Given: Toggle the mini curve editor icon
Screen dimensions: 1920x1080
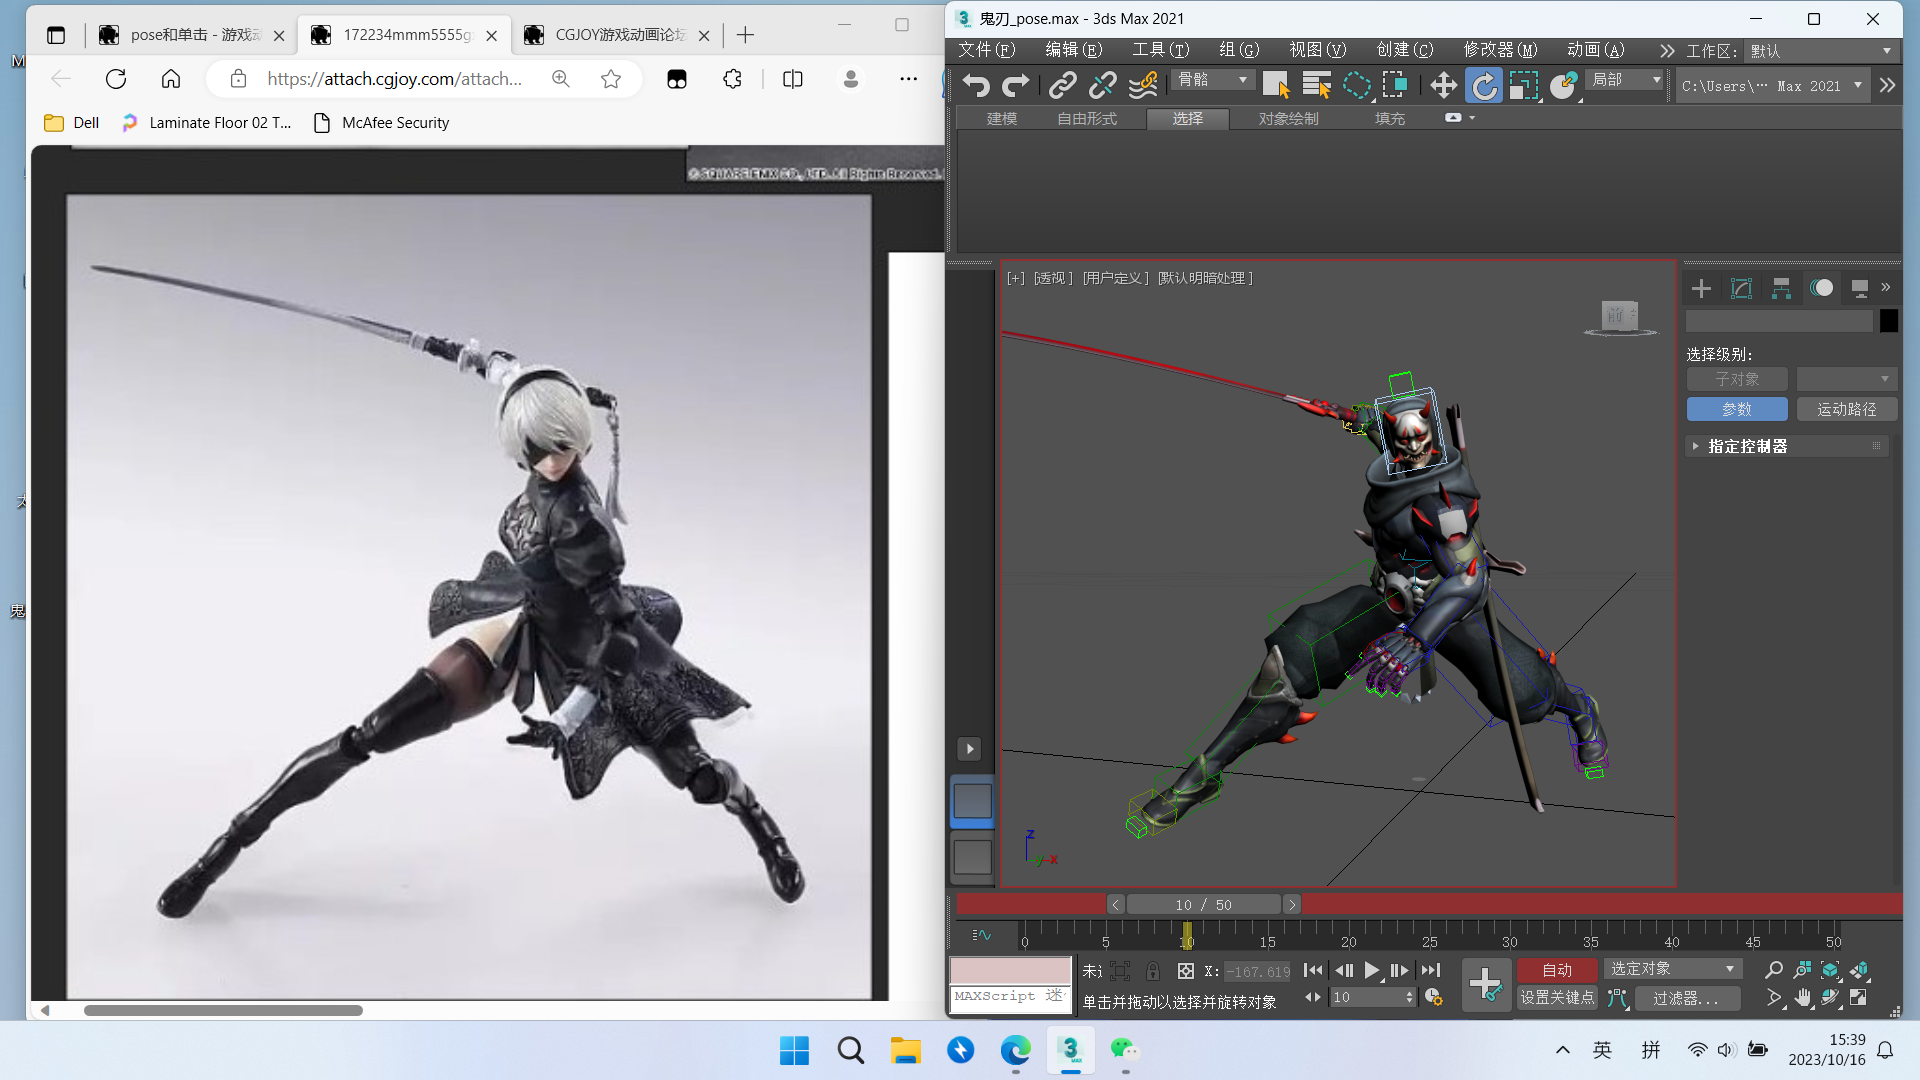Looking at the screenshot, I should (x=981, y=935).
